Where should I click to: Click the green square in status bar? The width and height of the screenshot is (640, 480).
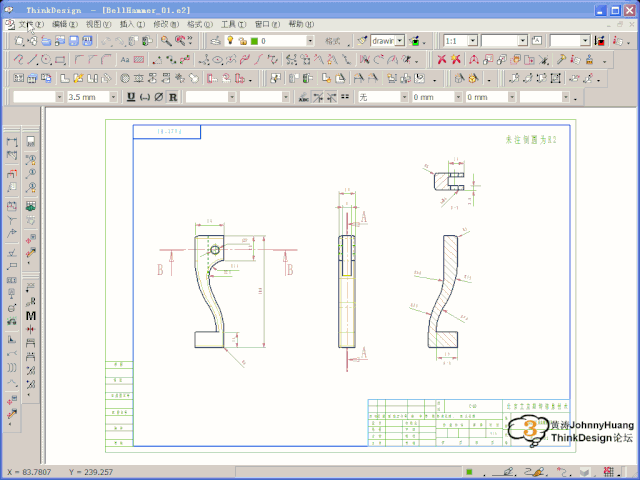pos(469,472)
